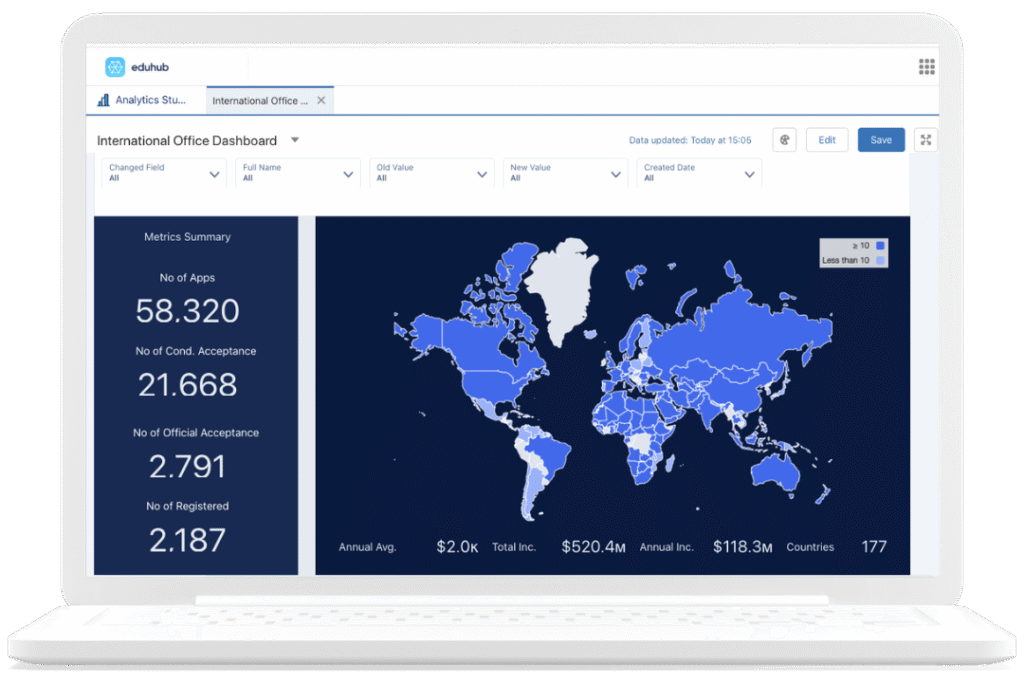Switch to the Analytics Studio tab
This screenshot has width=1024, height=683.
(x=148, y=100)
